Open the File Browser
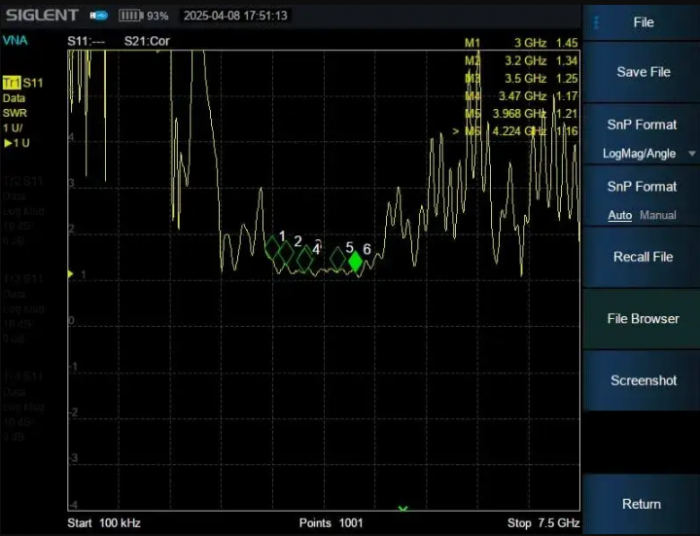700x536 pixels. (x=641, y=319)
